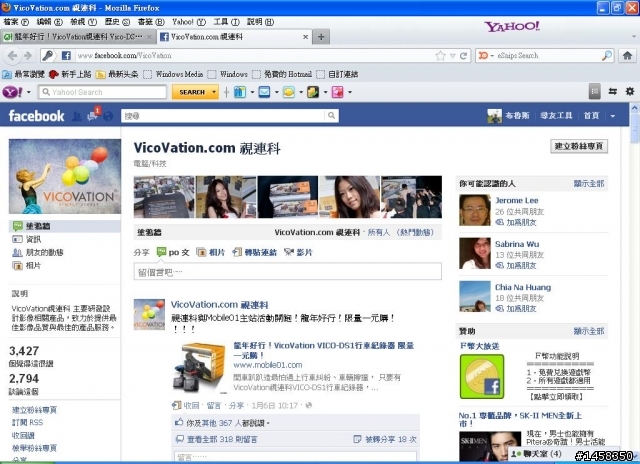
Task: Select po 文 status icon
Action: (x=162, y=252)
